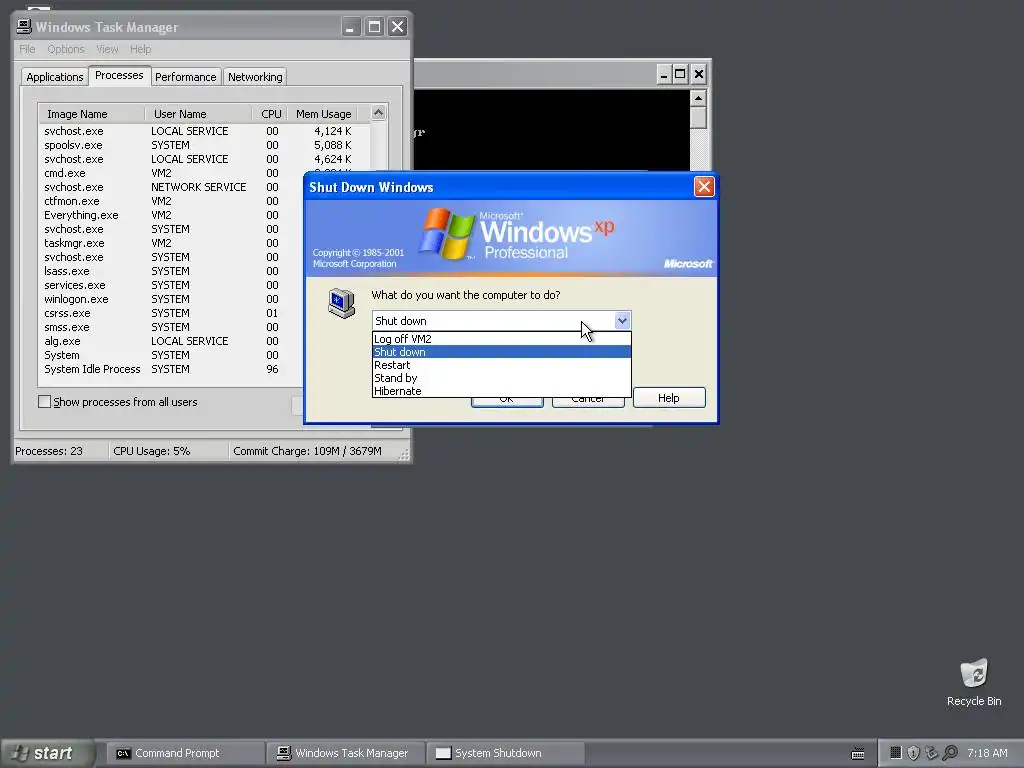Image resolution: width=1024 pixels, height=768 pixels.
Task: Open the shutdown action dropdown arrow
Action: (622, 321)
